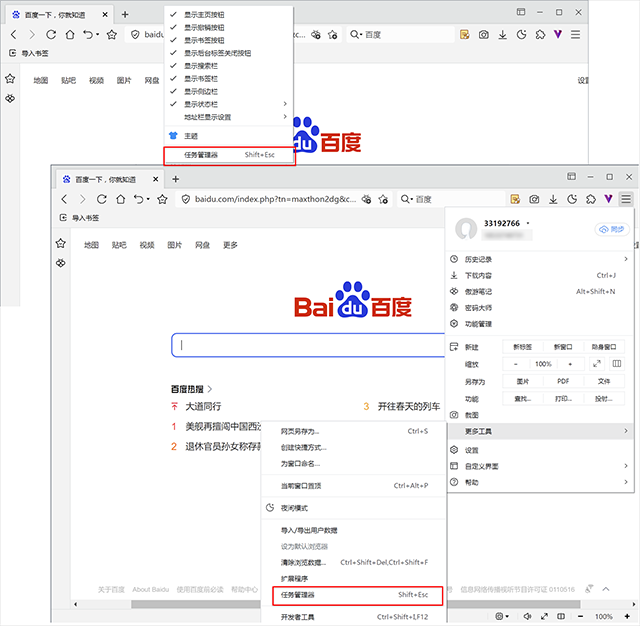Expand 地址栏显示设置 submenu

(229, 117)
